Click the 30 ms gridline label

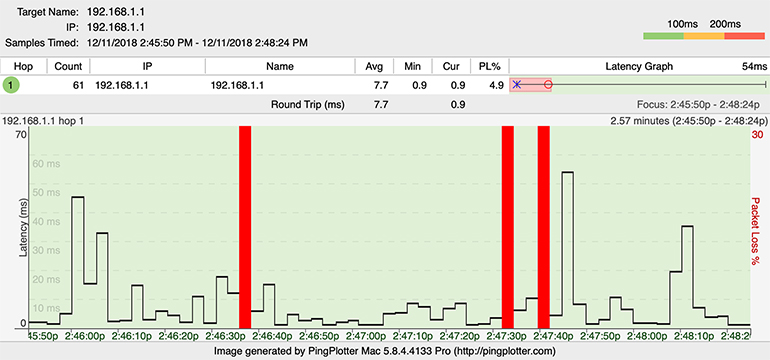click(46, 250)
